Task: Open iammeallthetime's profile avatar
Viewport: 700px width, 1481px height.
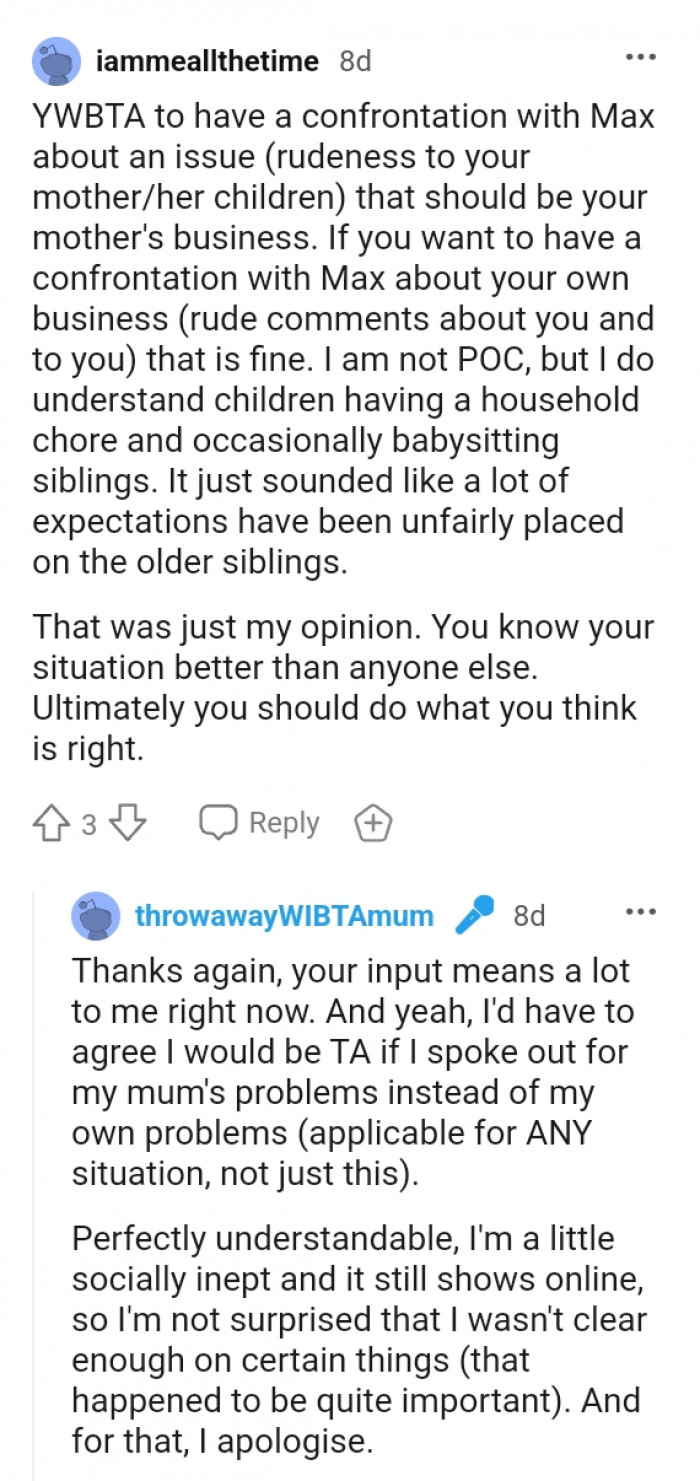Action: [x=57, y=61]
